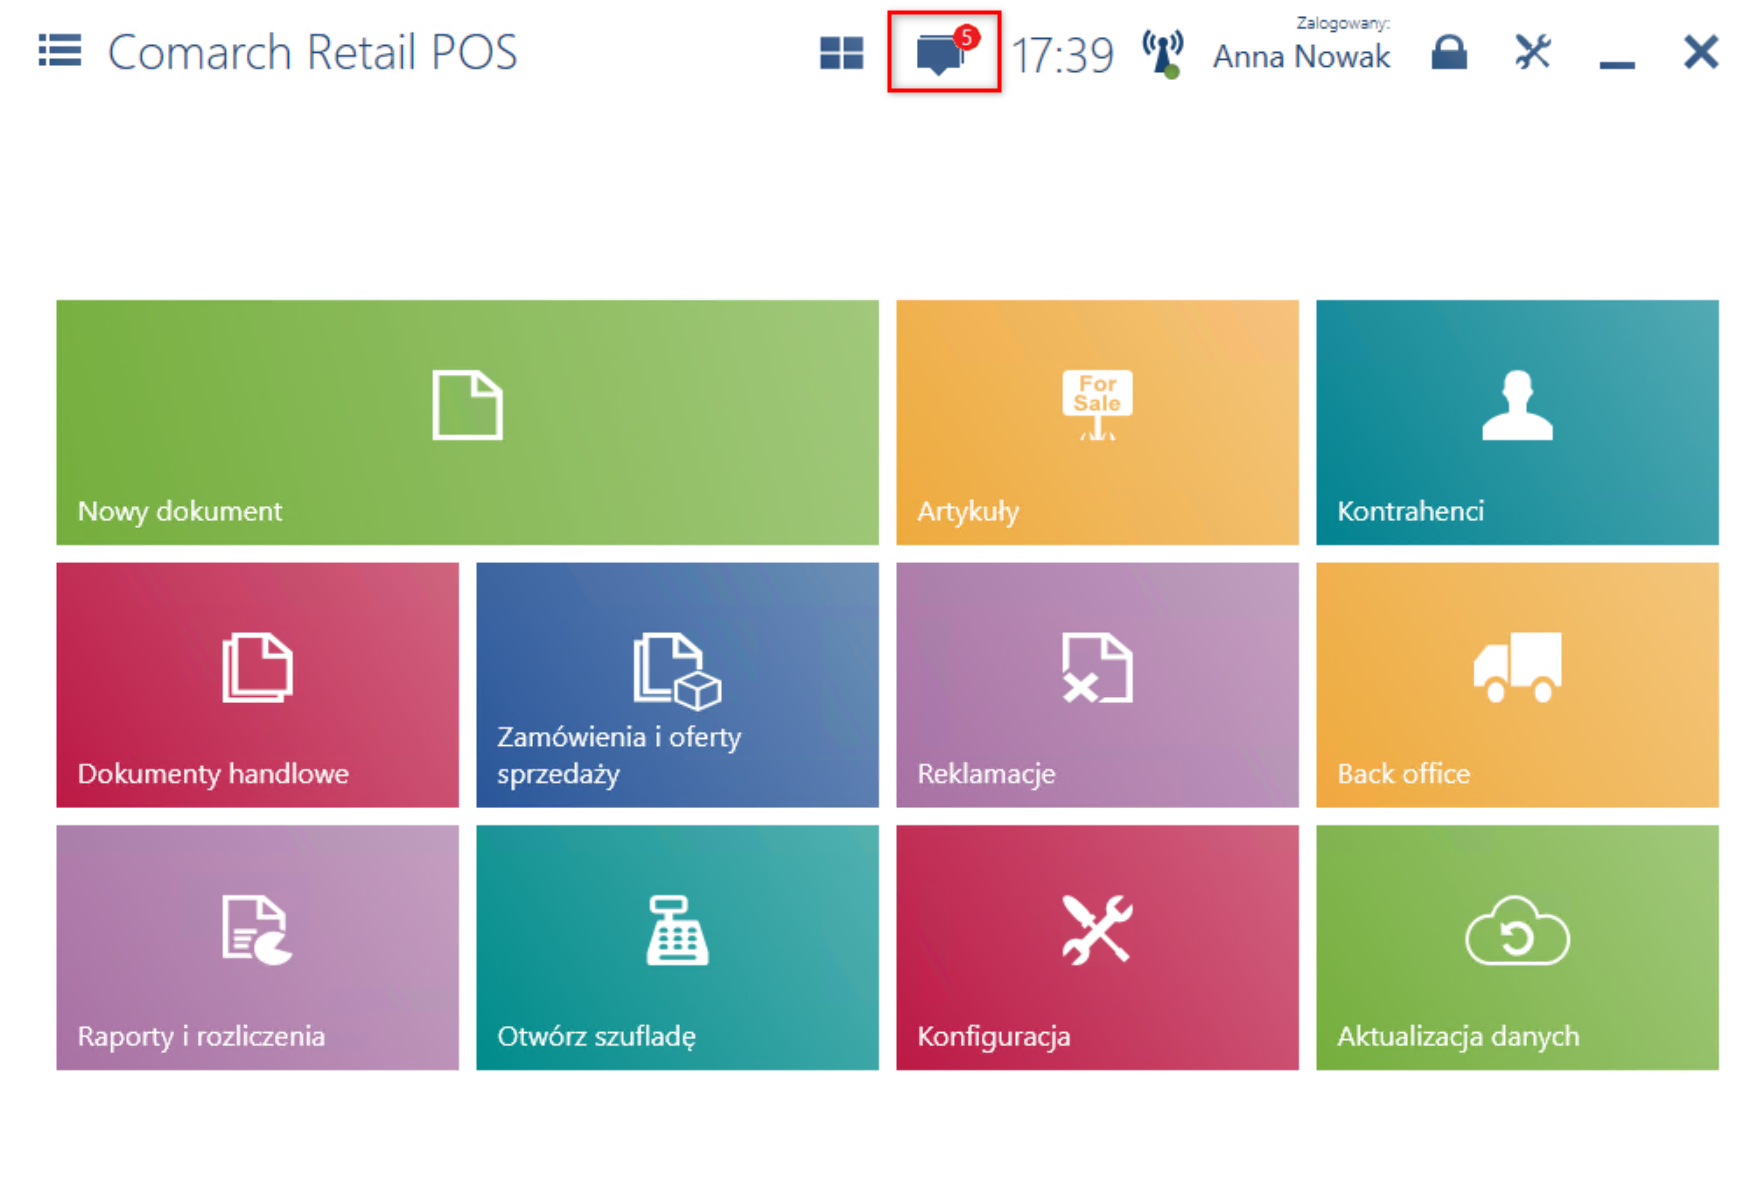Open the Kontrahenci tile
This screenshot has height=1183, width=1749.
(1517, 422)
